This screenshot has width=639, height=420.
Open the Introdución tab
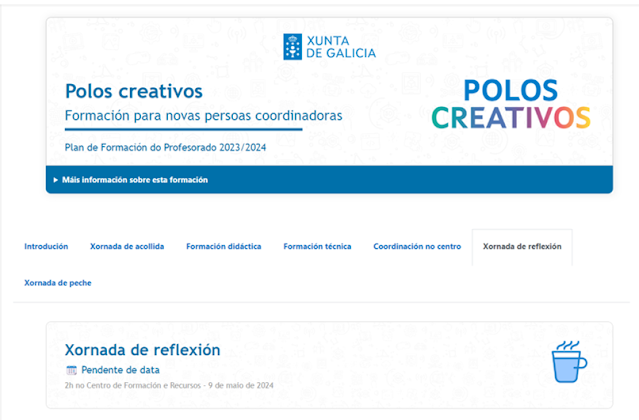tap(46, 246)
